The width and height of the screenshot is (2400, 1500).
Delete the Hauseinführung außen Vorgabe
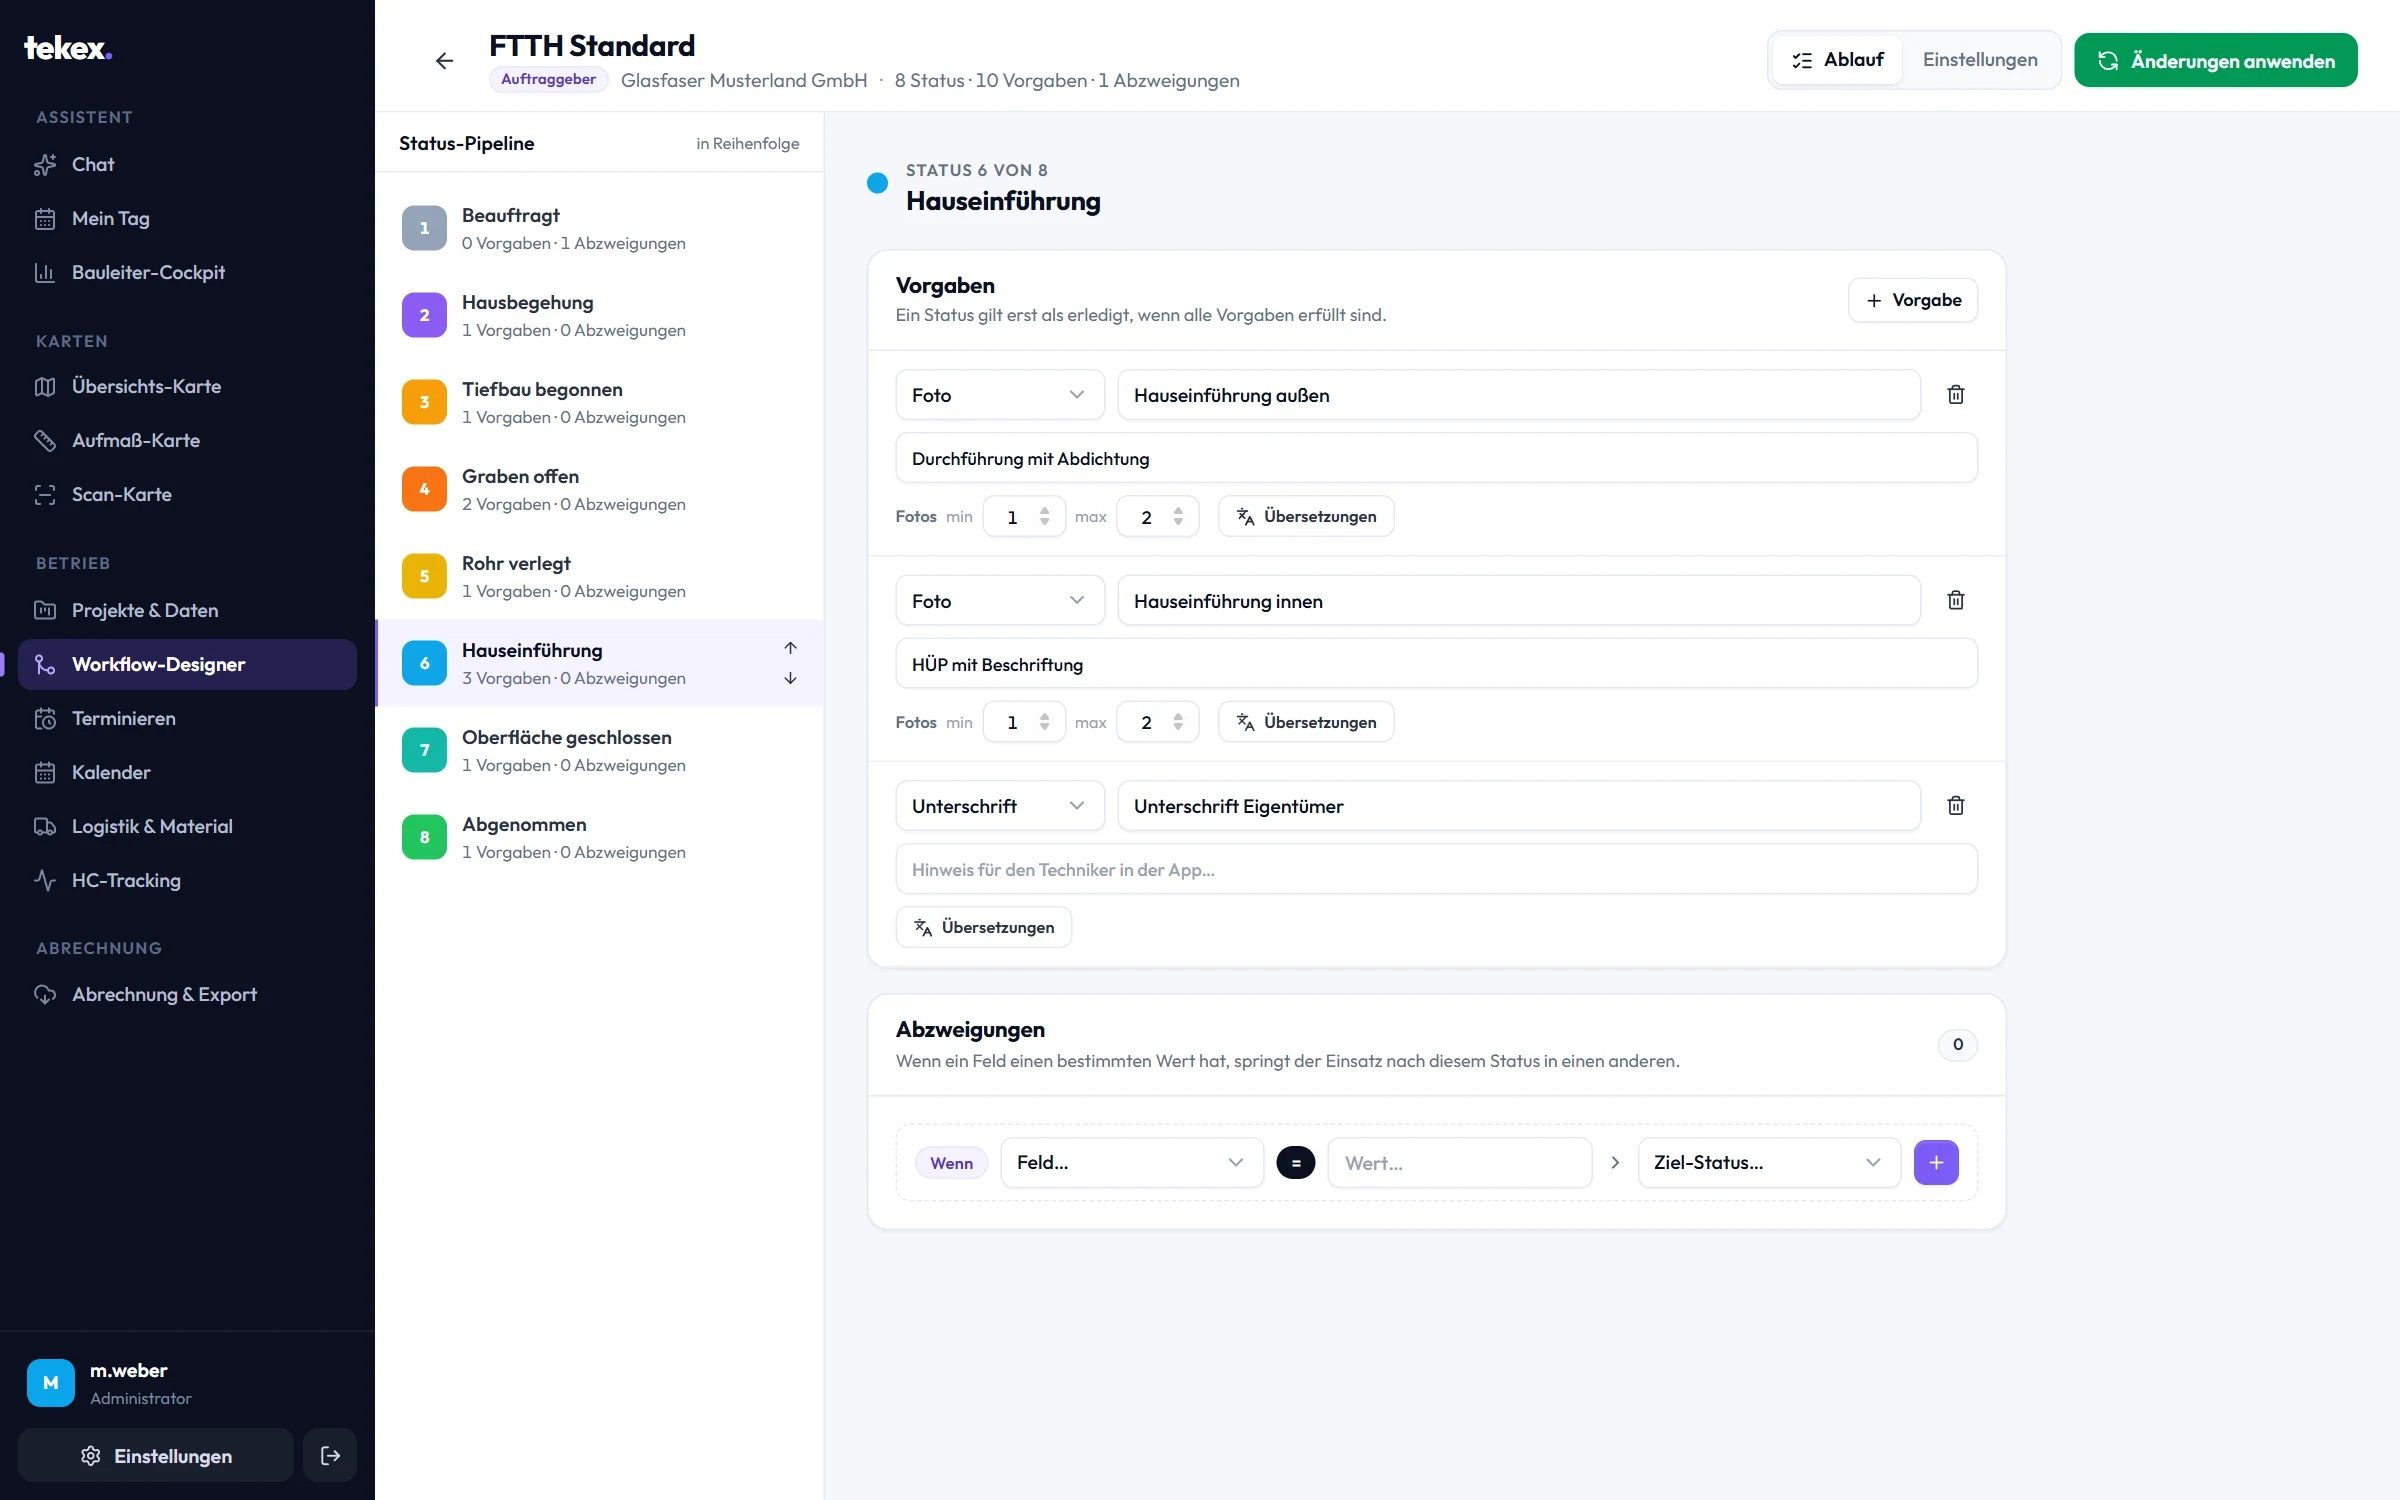pyautogui.click(x=1956, y=395)
